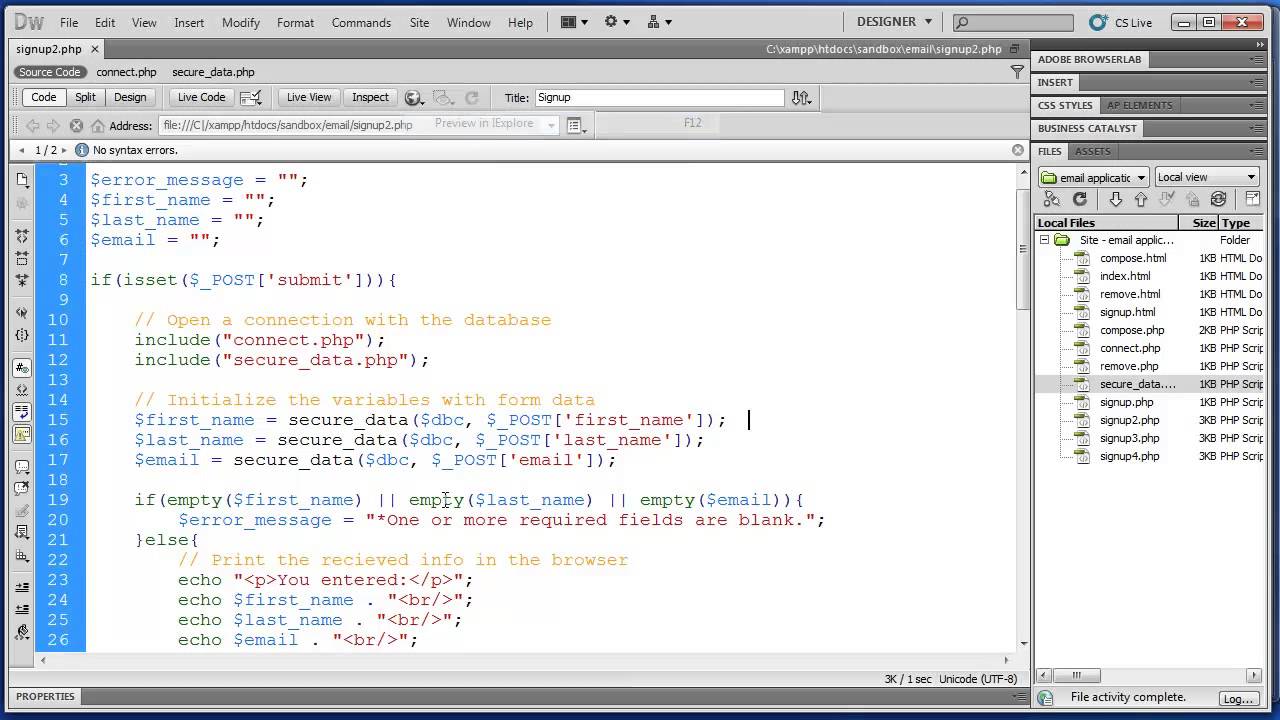Click the Refresh icon in Files panel
The width and height of the screenshot is (1280, 720).
tap(1080, 199)
